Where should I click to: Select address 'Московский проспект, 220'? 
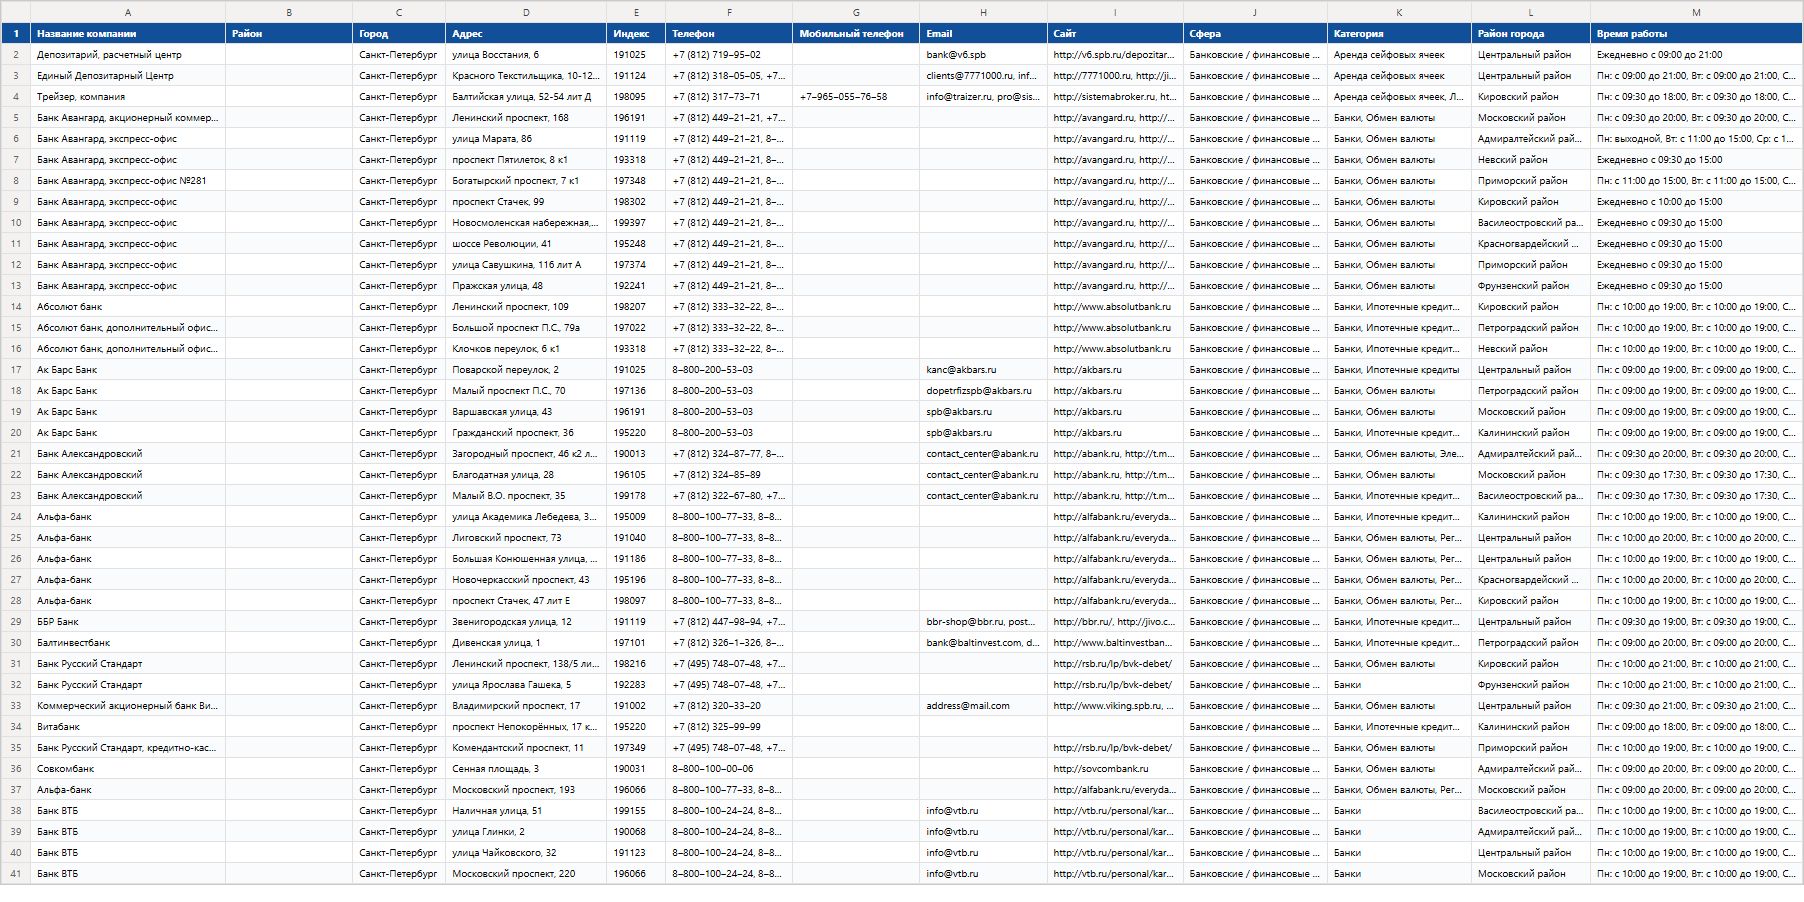click(526, 873)
